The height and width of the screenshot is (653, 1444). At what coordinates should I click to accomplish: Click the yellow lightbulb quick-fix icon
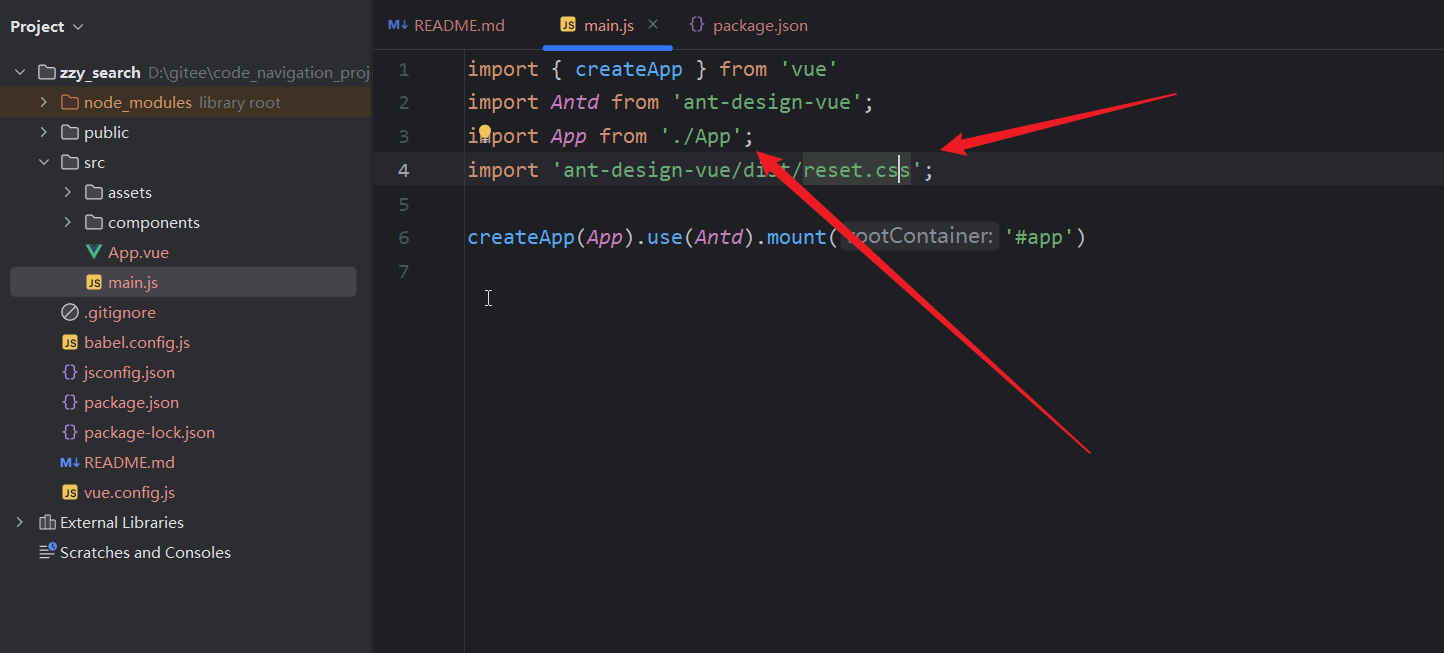pyautogui.click(x=485, y=134)
